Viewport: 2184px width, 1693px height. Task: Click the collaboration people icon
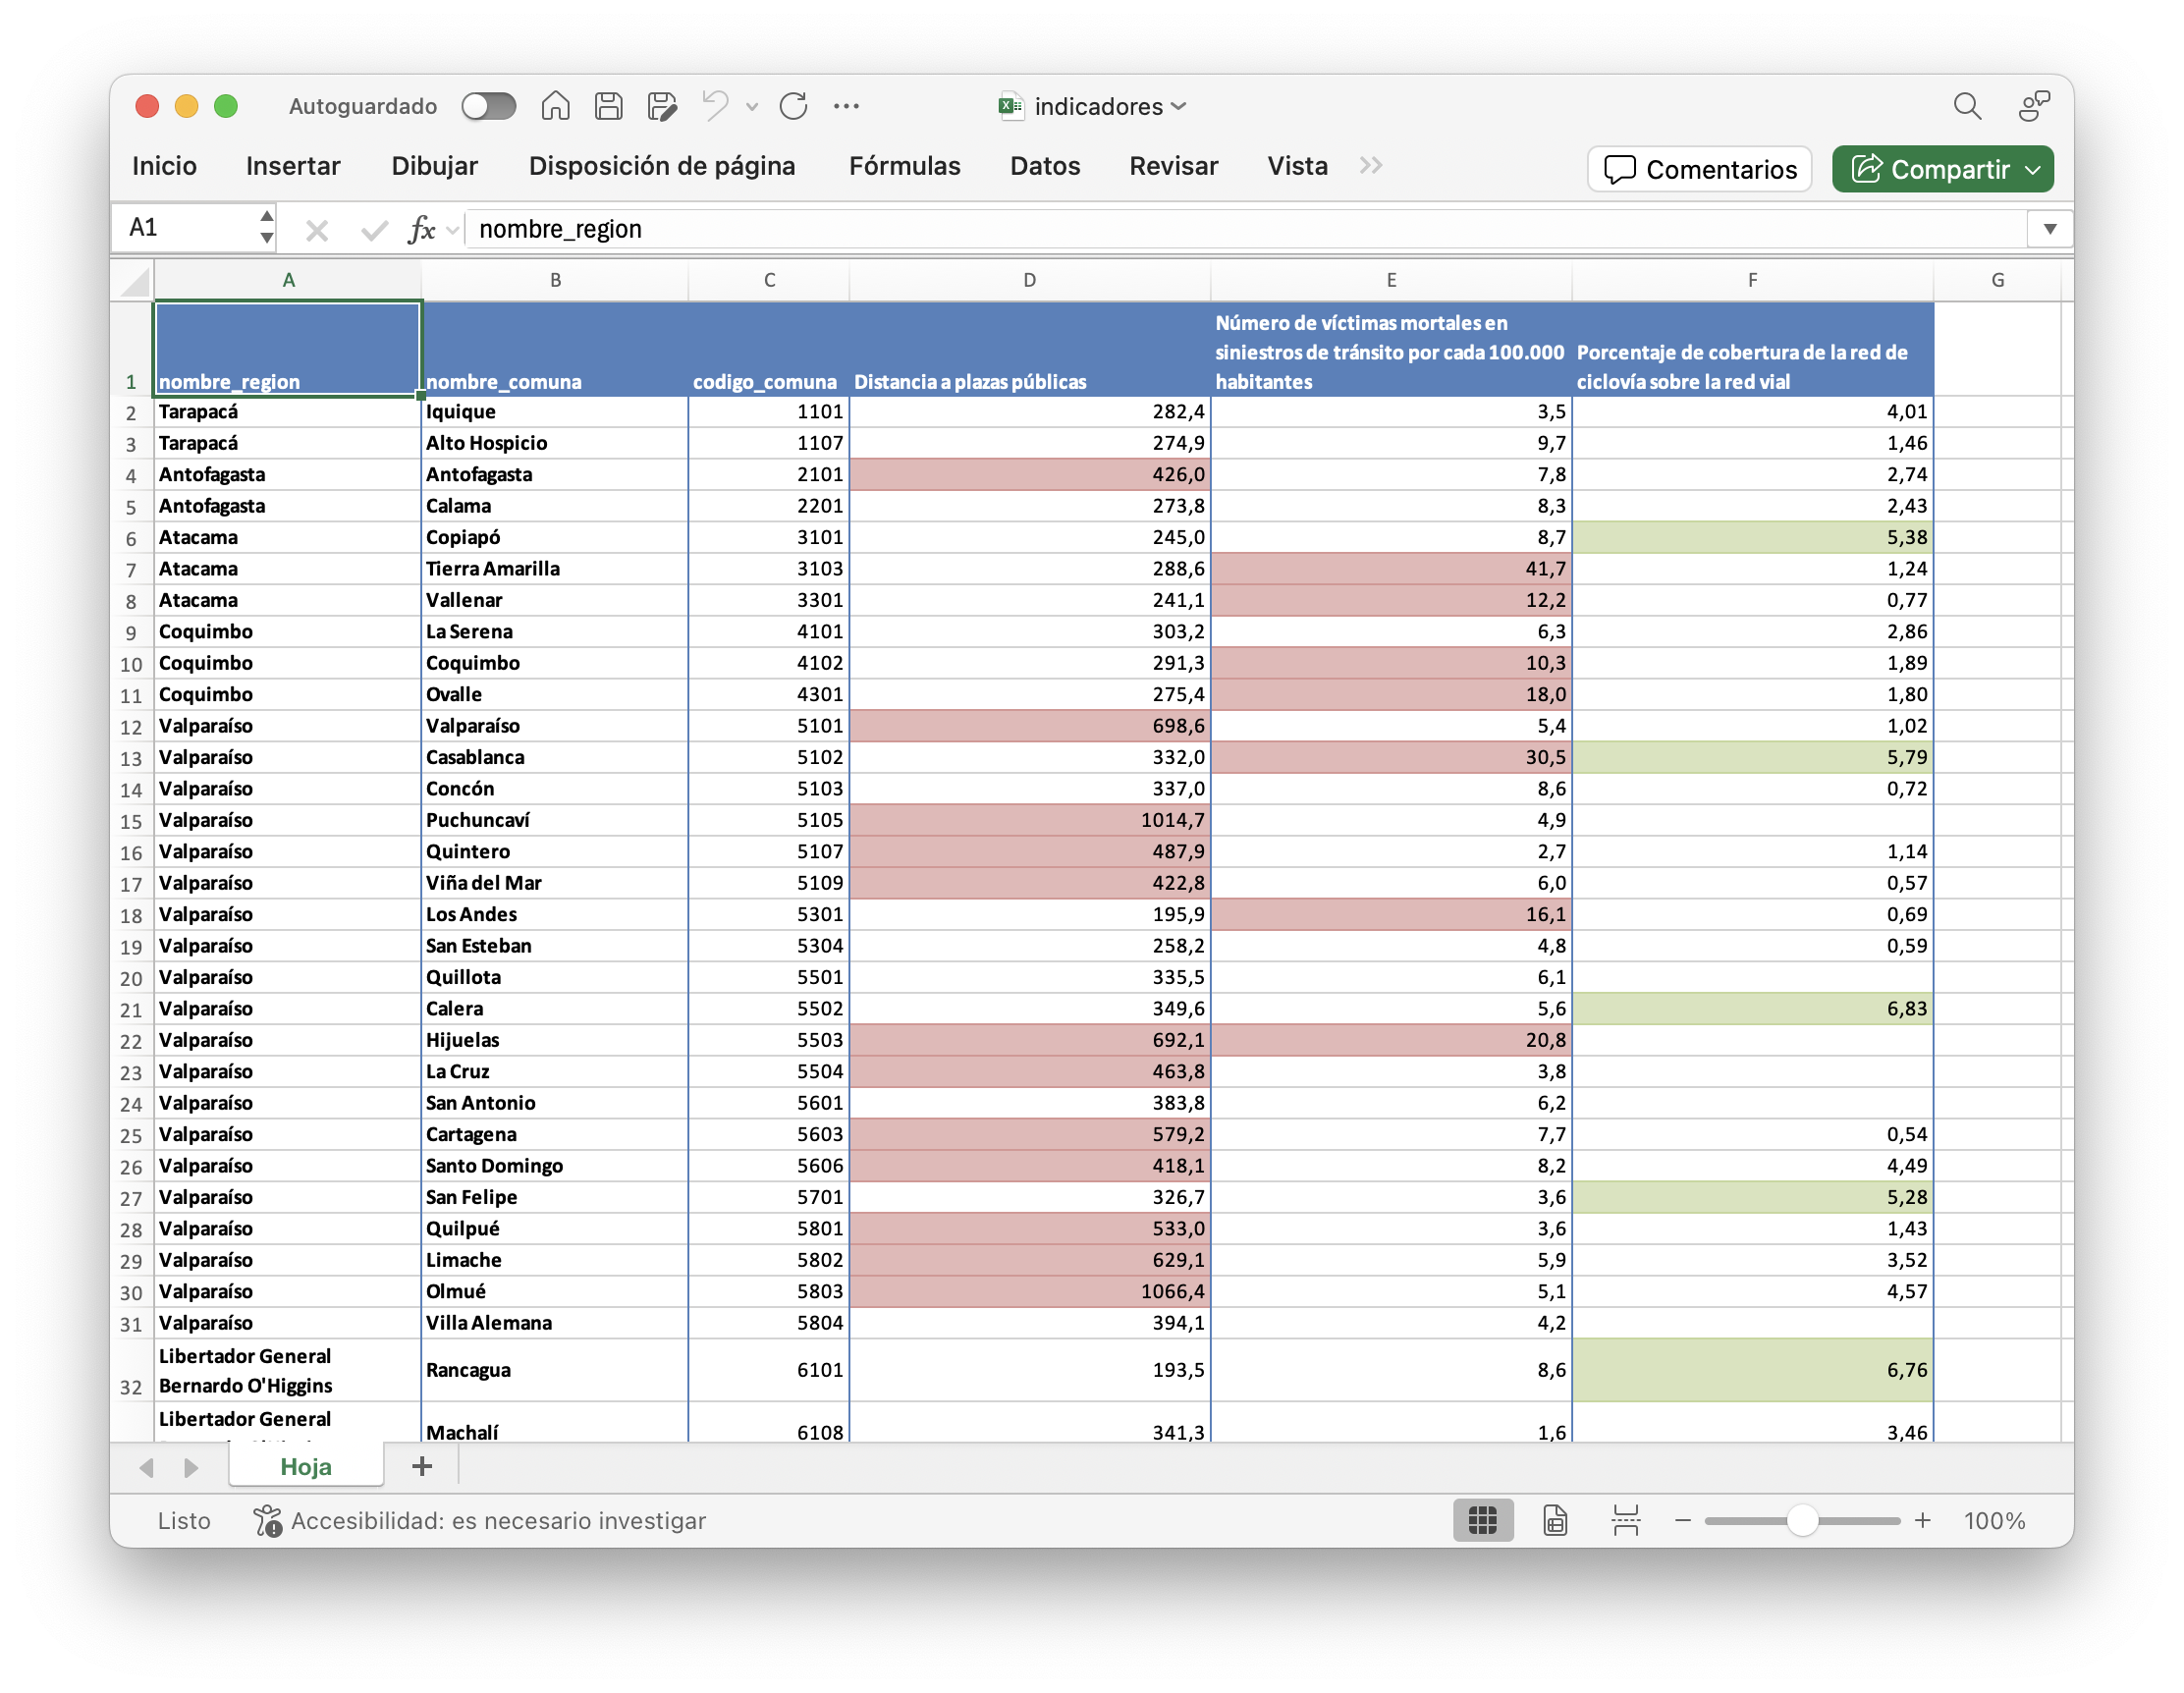[2033, 106]
